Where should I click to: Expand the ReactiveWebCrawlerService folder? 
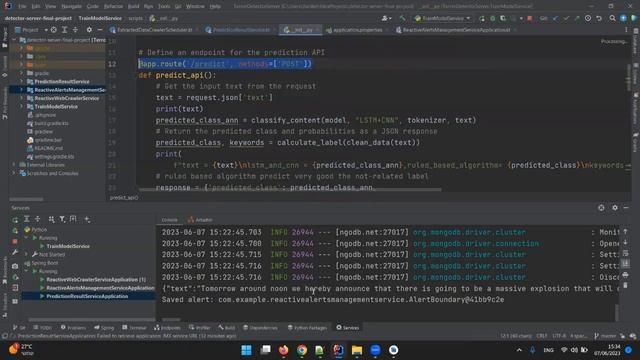point(22,98)
